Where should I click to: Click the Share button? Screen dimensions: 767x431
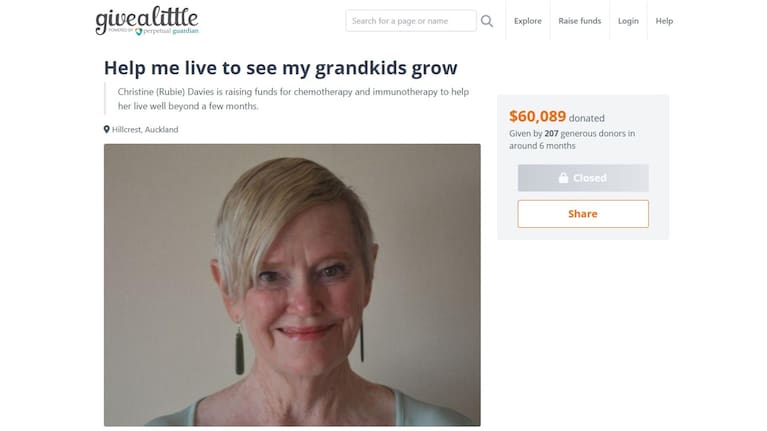(x=583, y=214)
